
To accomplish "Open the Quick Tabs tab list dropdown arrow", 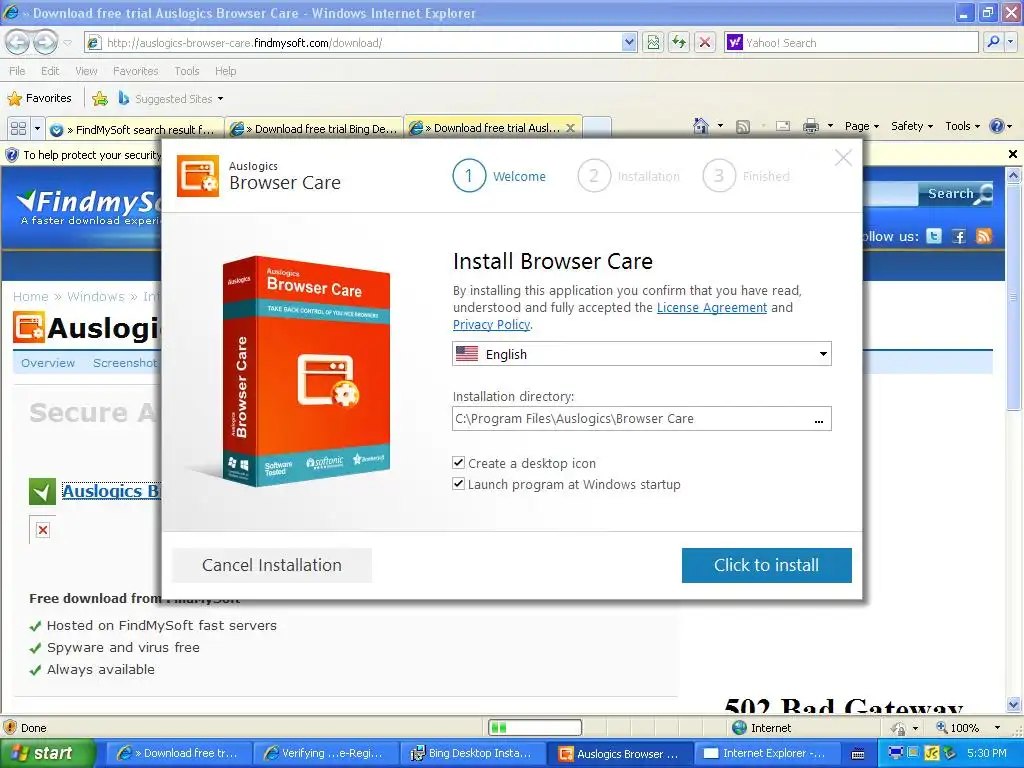I will pyautogui.click(x=37, y=128).
